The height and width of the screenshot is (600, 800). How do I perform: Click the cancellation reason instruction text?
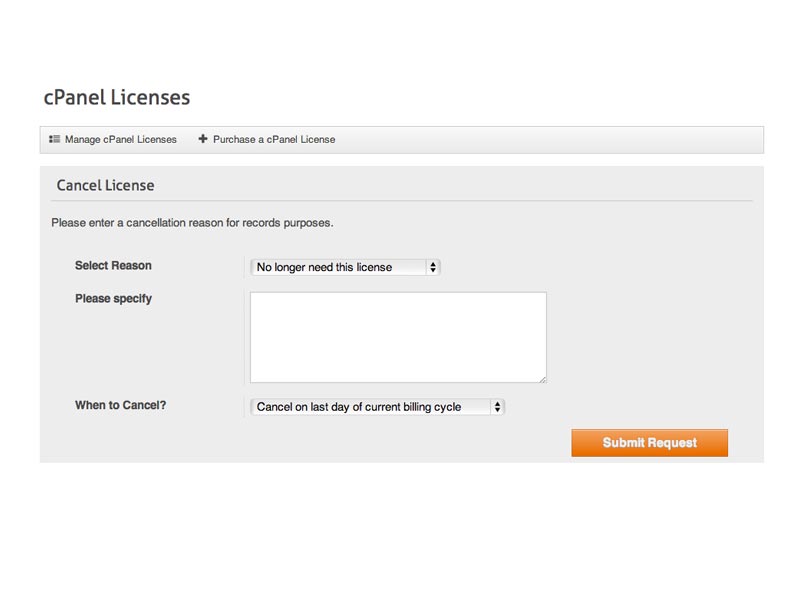(x=192, y=223)
